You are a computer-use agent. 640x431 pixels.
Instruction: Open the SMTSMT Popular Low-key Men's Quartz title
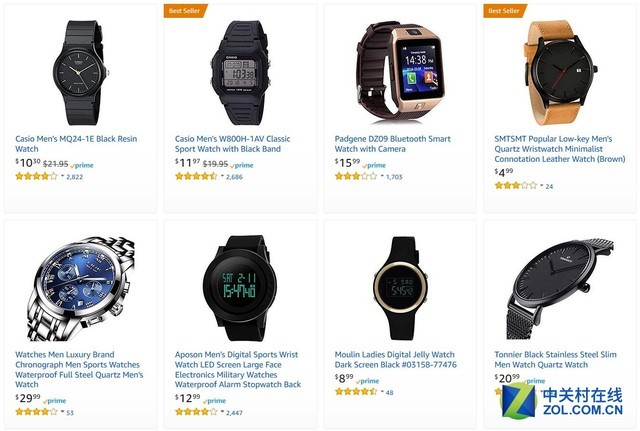tap(560, 149)
